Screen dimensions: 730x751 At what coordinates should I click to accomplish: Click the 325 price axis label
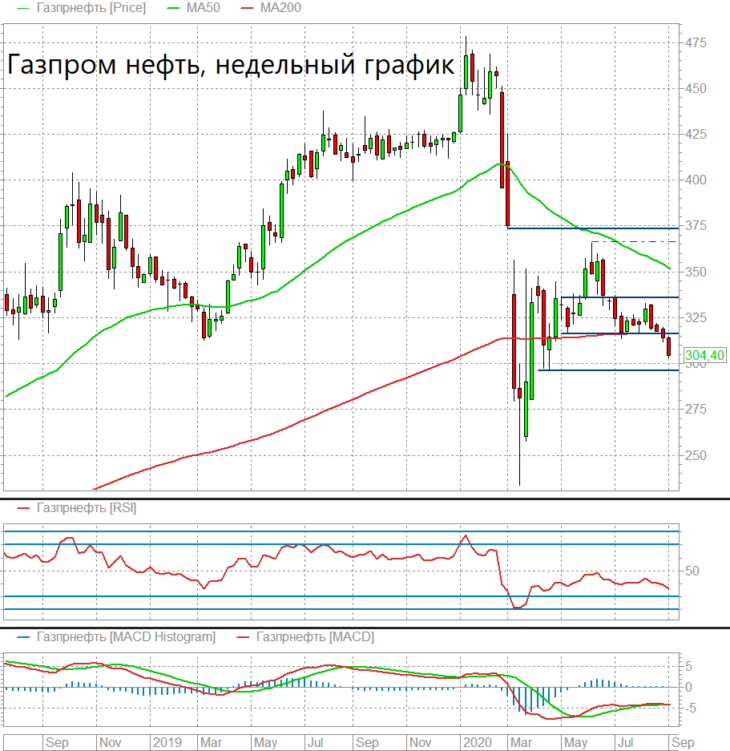point(696,318)
